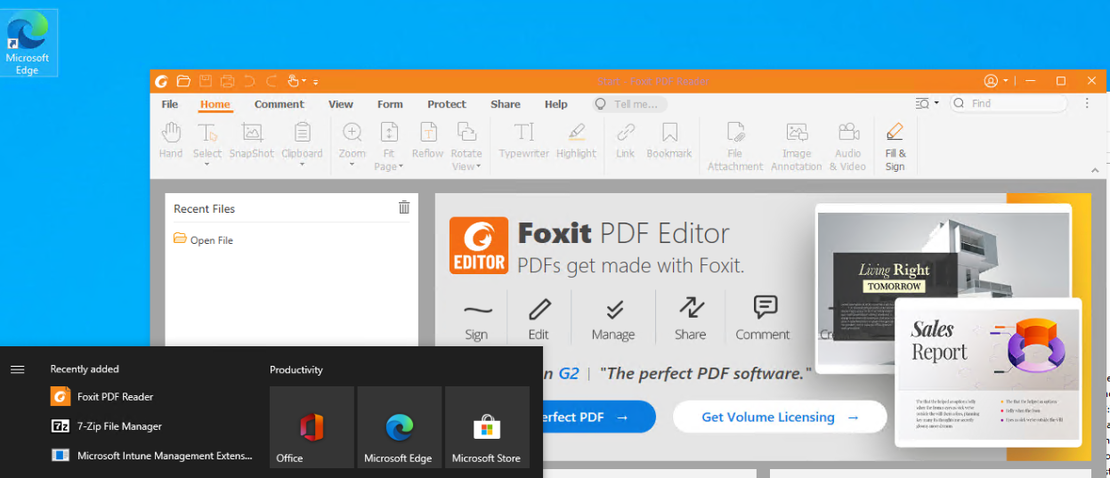Open the File Attachment tool
The height and width of the screenshot is (478, 1110).
coord(735,145)
